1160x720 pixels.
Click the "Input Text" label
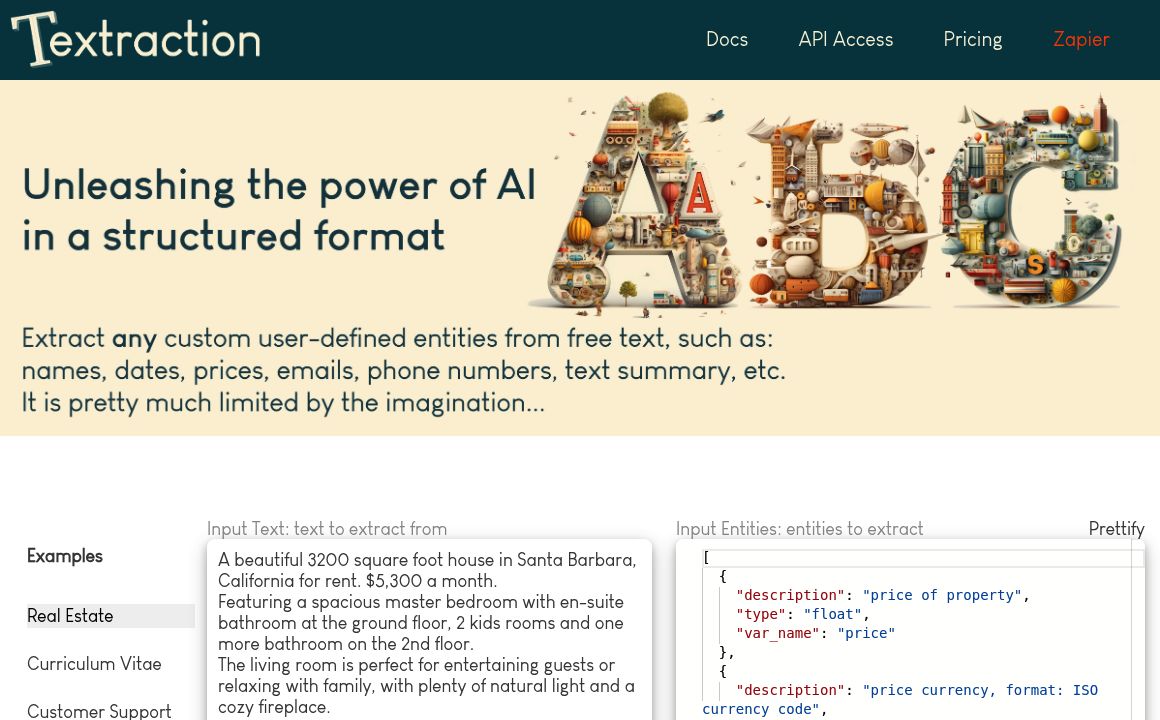(327, 529)
